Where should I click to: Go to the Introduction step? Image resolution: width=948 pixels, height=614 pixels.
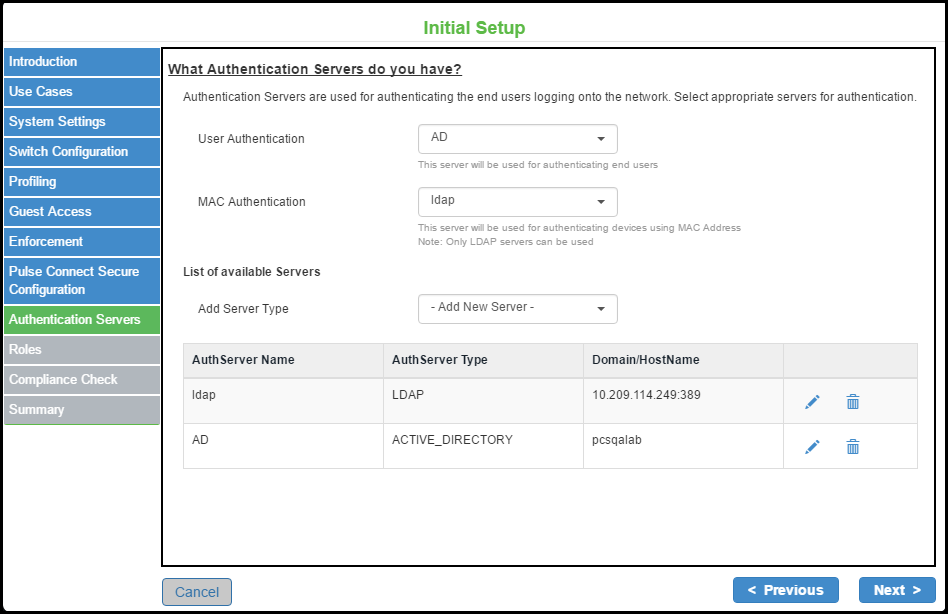(x=81, y=62)
